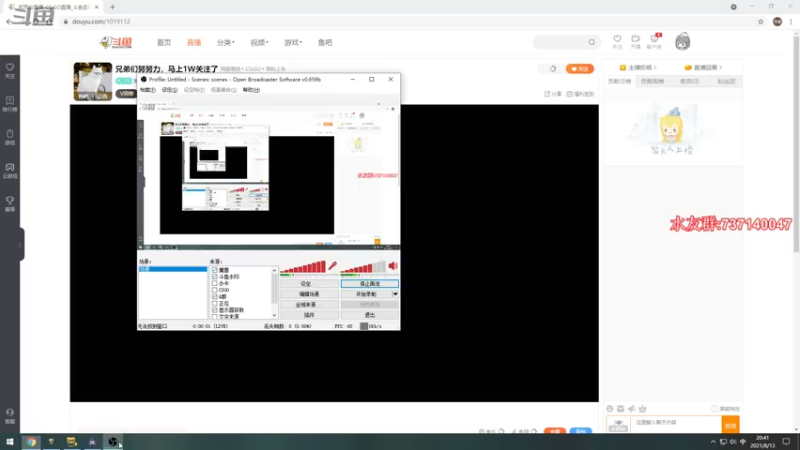
Task: Toggle the 显示器获取 source checkbox
Action: coord(215,310)
